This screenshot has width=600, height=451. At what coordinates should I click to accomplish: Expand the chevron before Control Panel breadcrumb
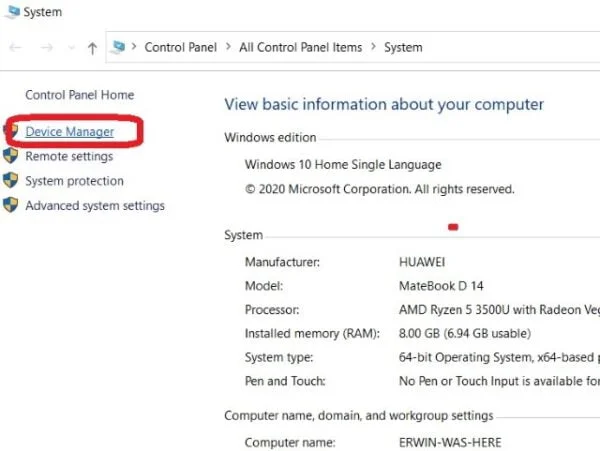coord(135,47)
